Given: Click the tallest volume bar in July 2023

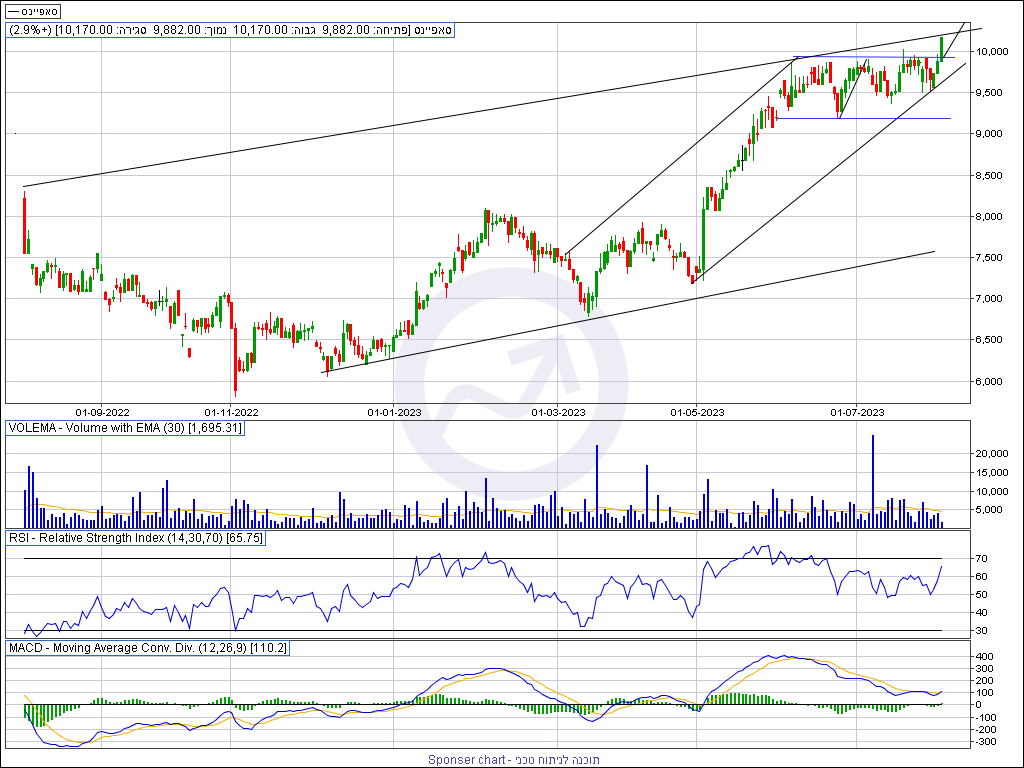Looking at the screenshot, I should click(873, 481).
